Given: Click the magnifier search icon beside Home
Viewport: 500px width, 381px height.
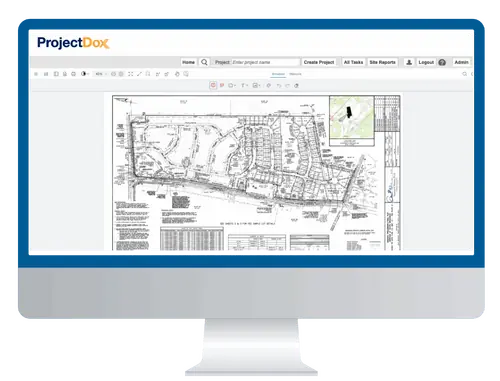Looking at the screenshot, I should pyautogui.click(x=204, y=62).
